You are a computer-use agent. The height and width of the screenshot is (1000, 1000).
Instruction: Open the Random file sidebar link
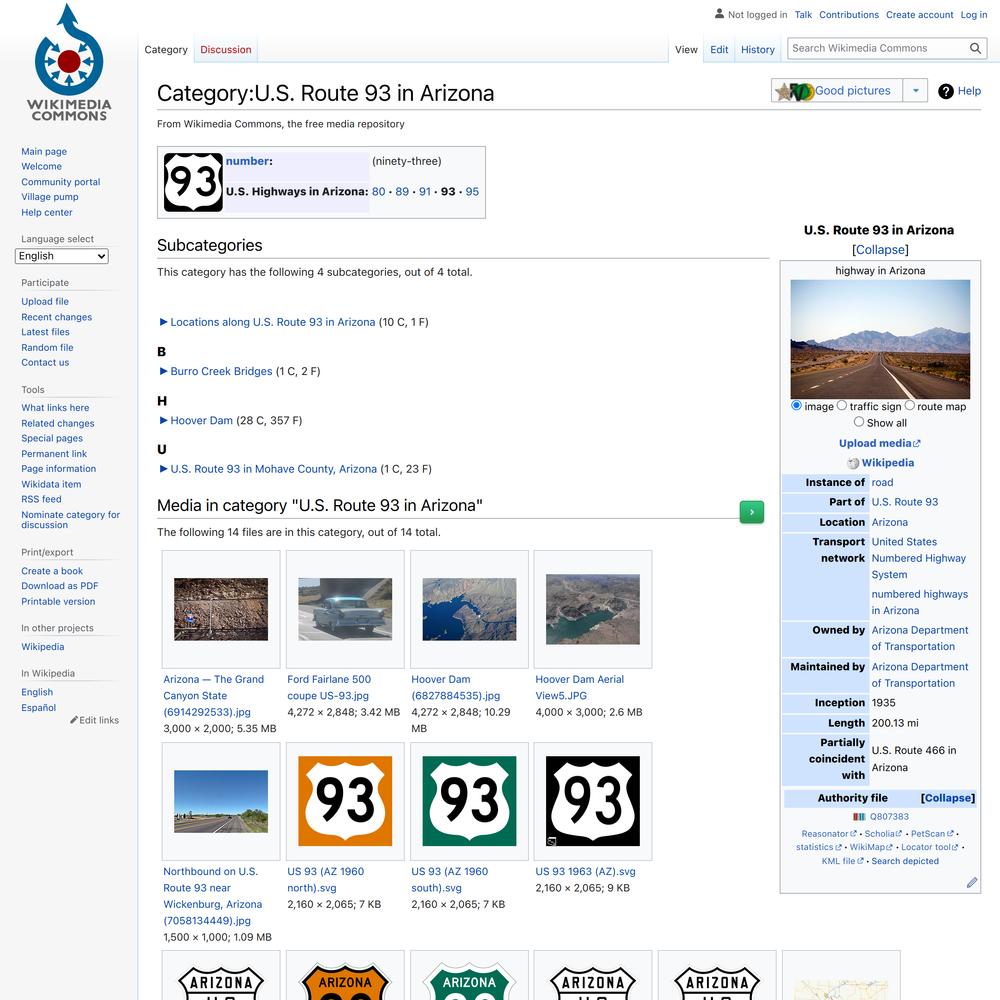(x=47, y=348)
